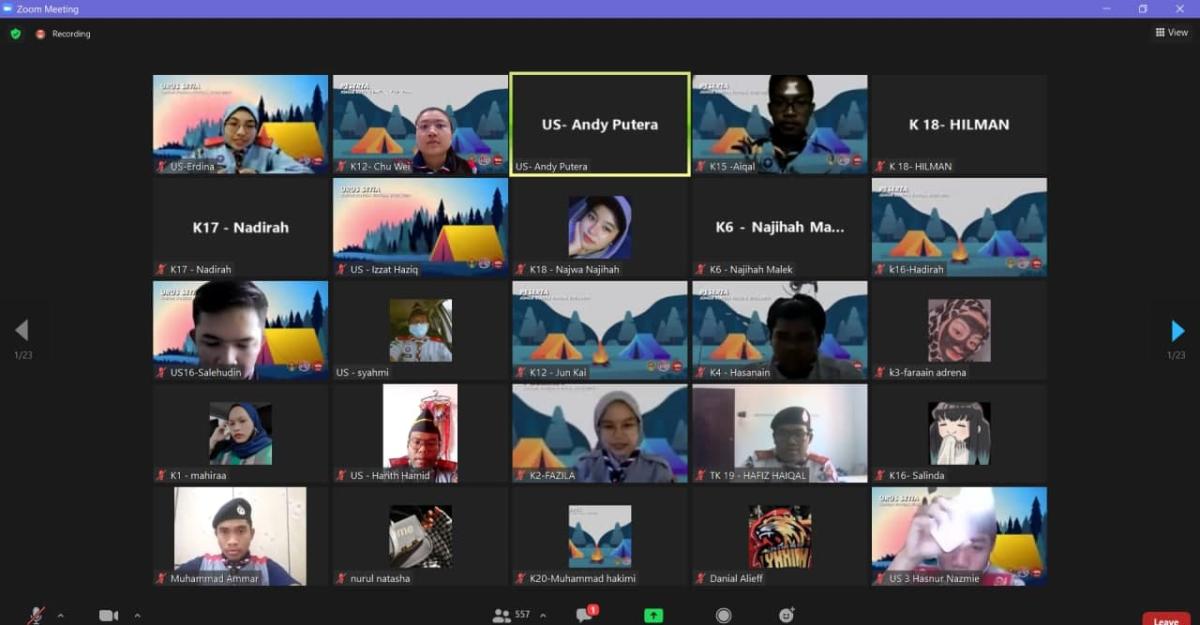Open the Chat with unread message
The height and width of the screenshot is (625, 1200).
[584, 615]
